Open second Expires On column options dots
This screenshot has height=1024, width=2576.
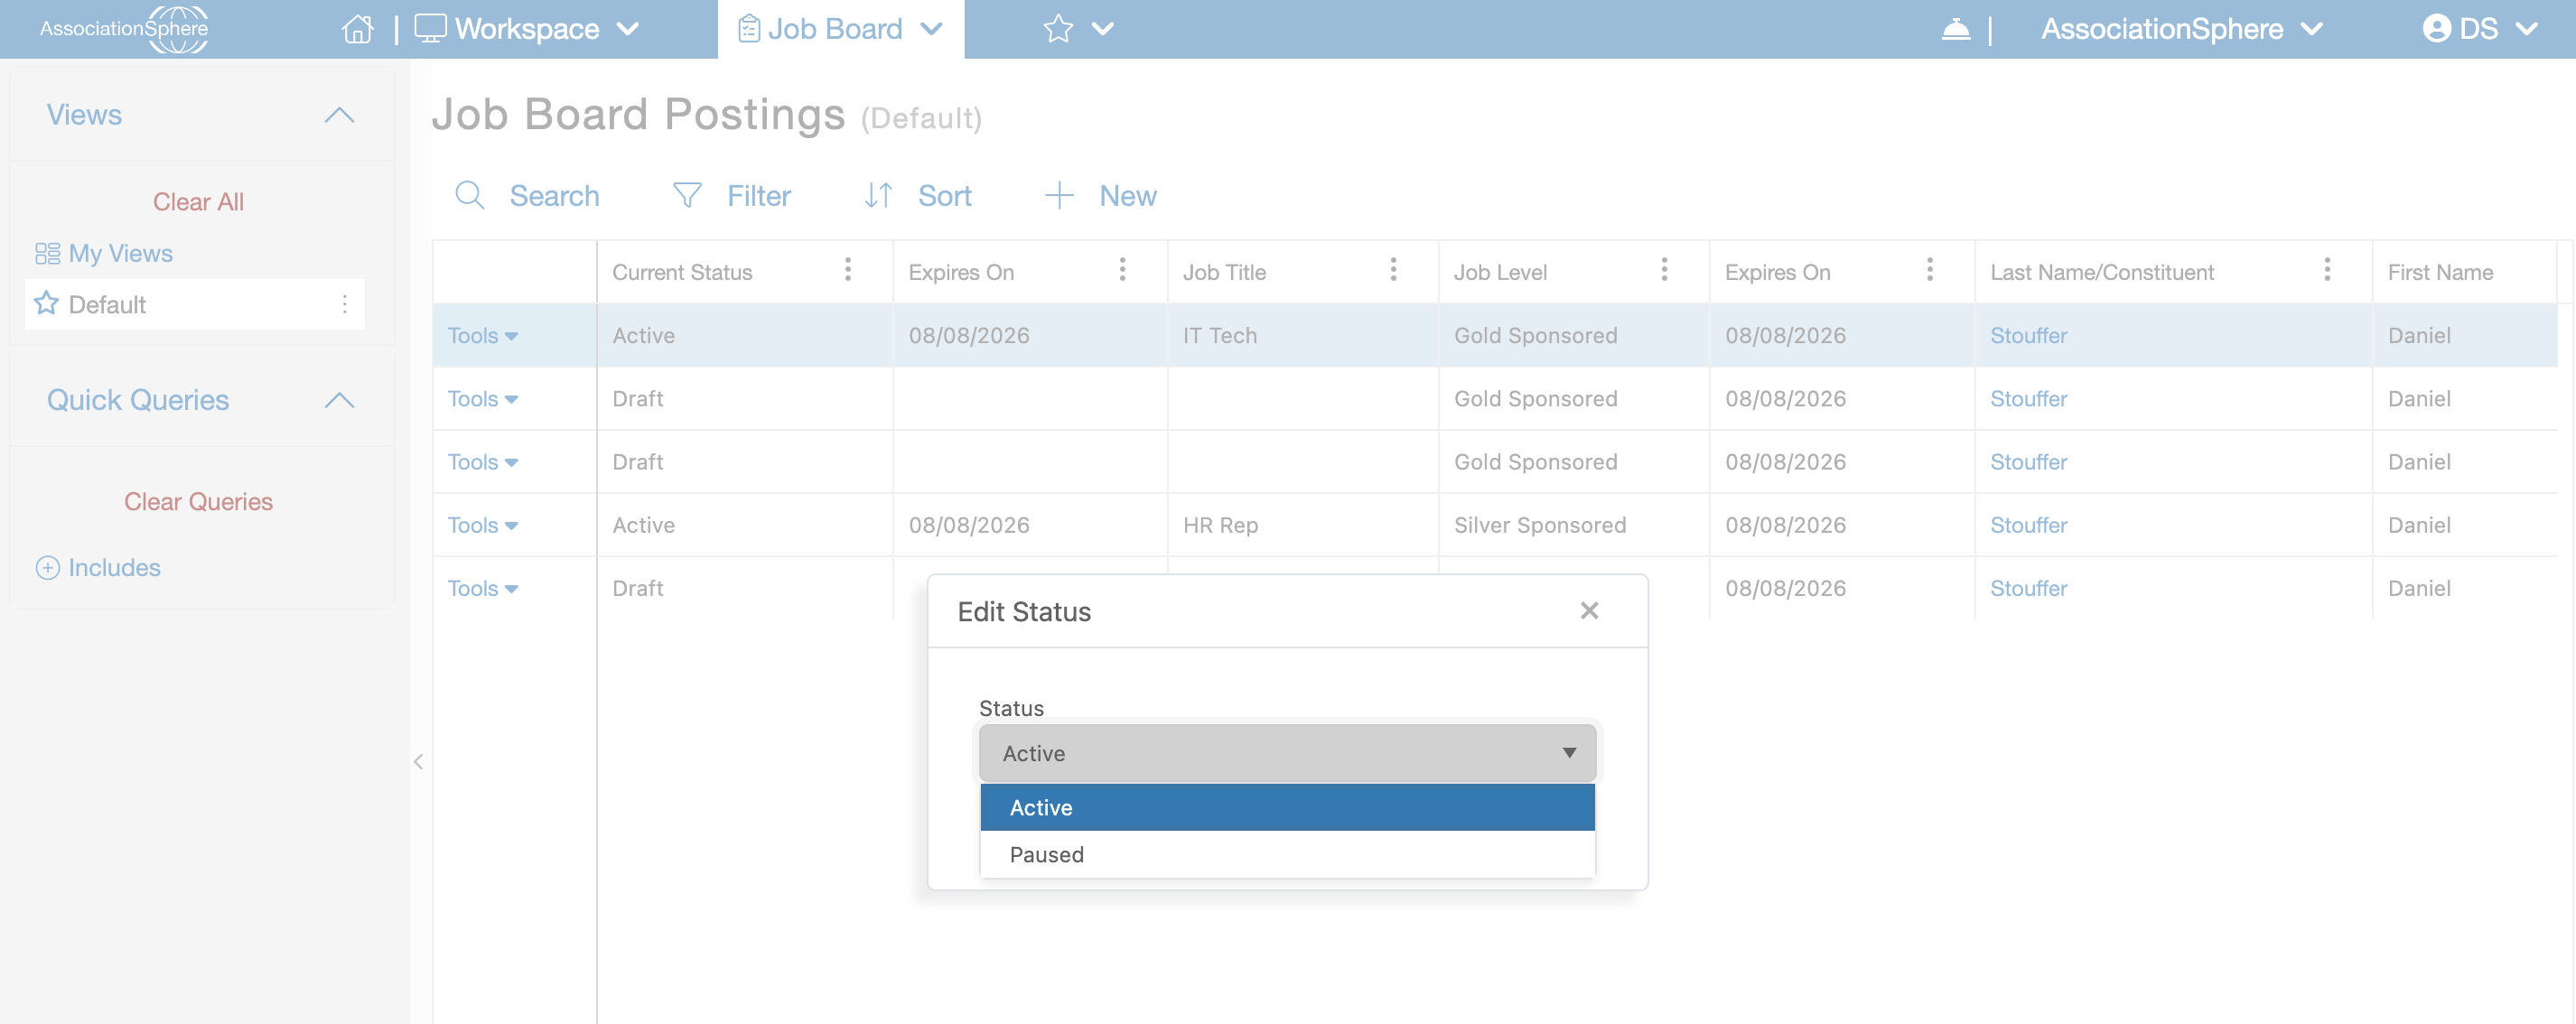pos(1930,270)
